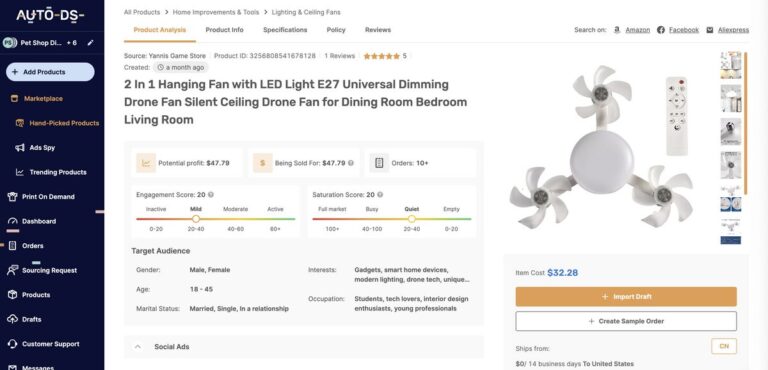Image resolution: width=768 pixels, height=370 pixels.
Task: Click the Engagement Score help icon
Action: point(211,195)
